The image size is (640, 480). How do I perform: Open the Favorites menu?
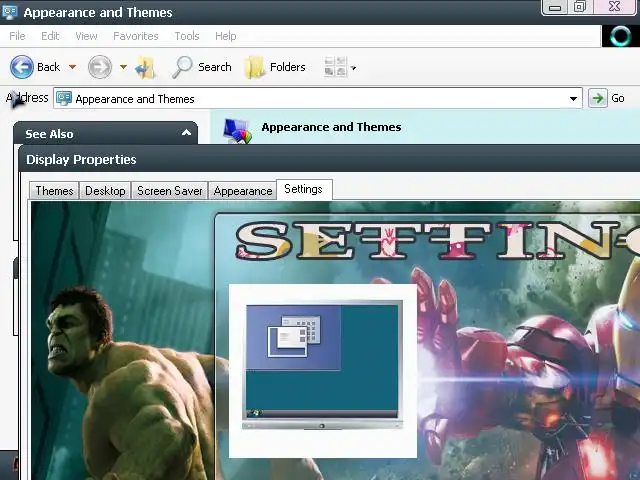tap(136, 36)
